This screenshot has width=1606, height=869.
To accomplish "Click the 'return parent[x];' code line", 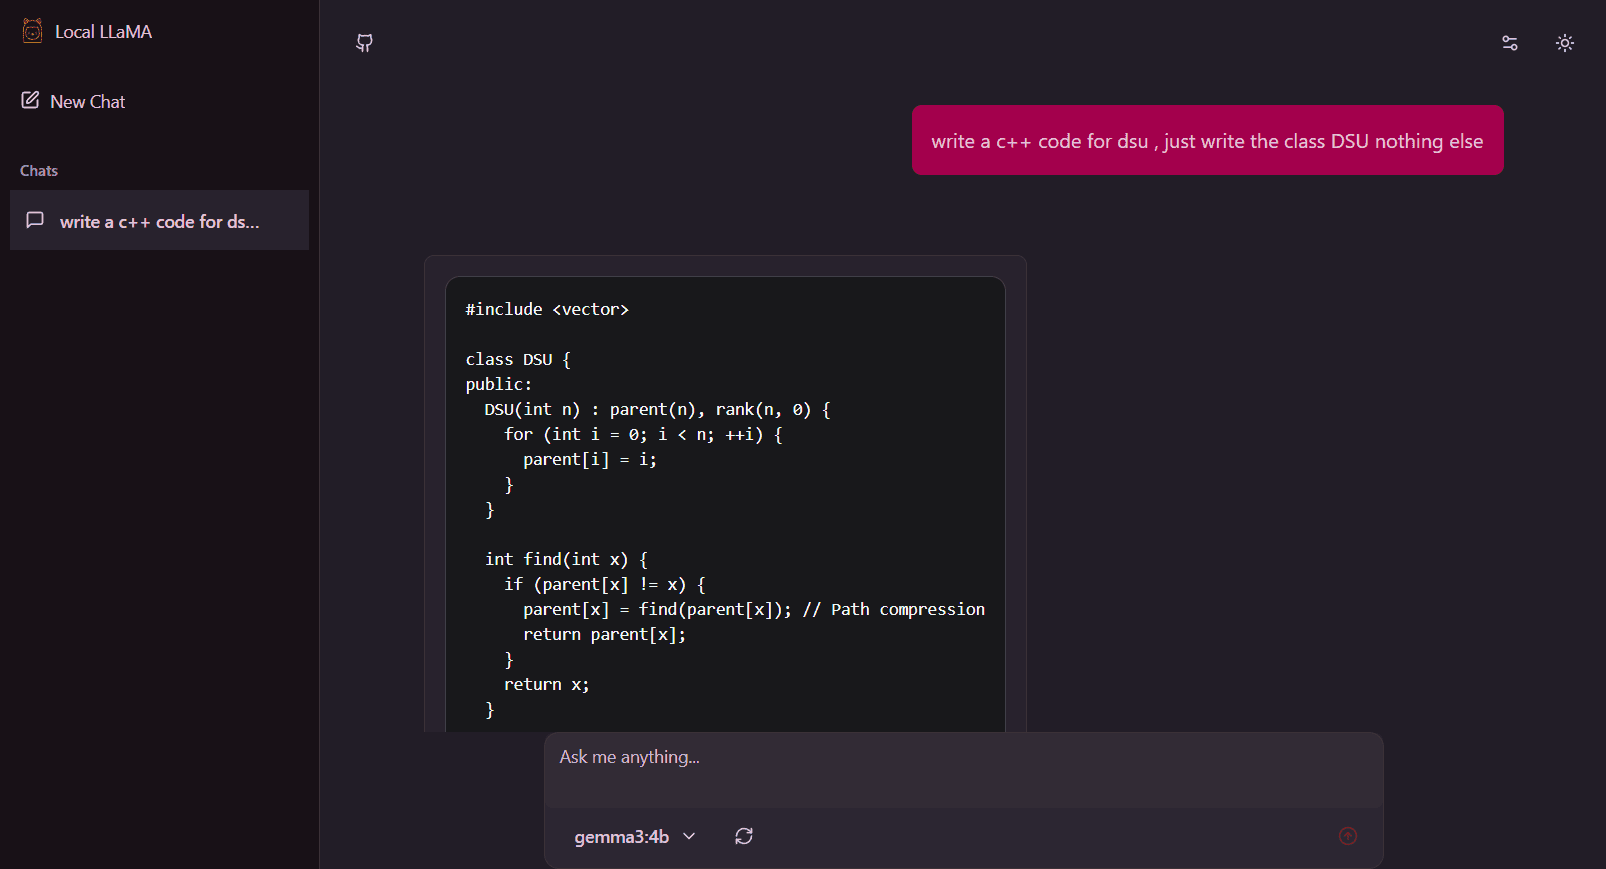I will 605,635.
